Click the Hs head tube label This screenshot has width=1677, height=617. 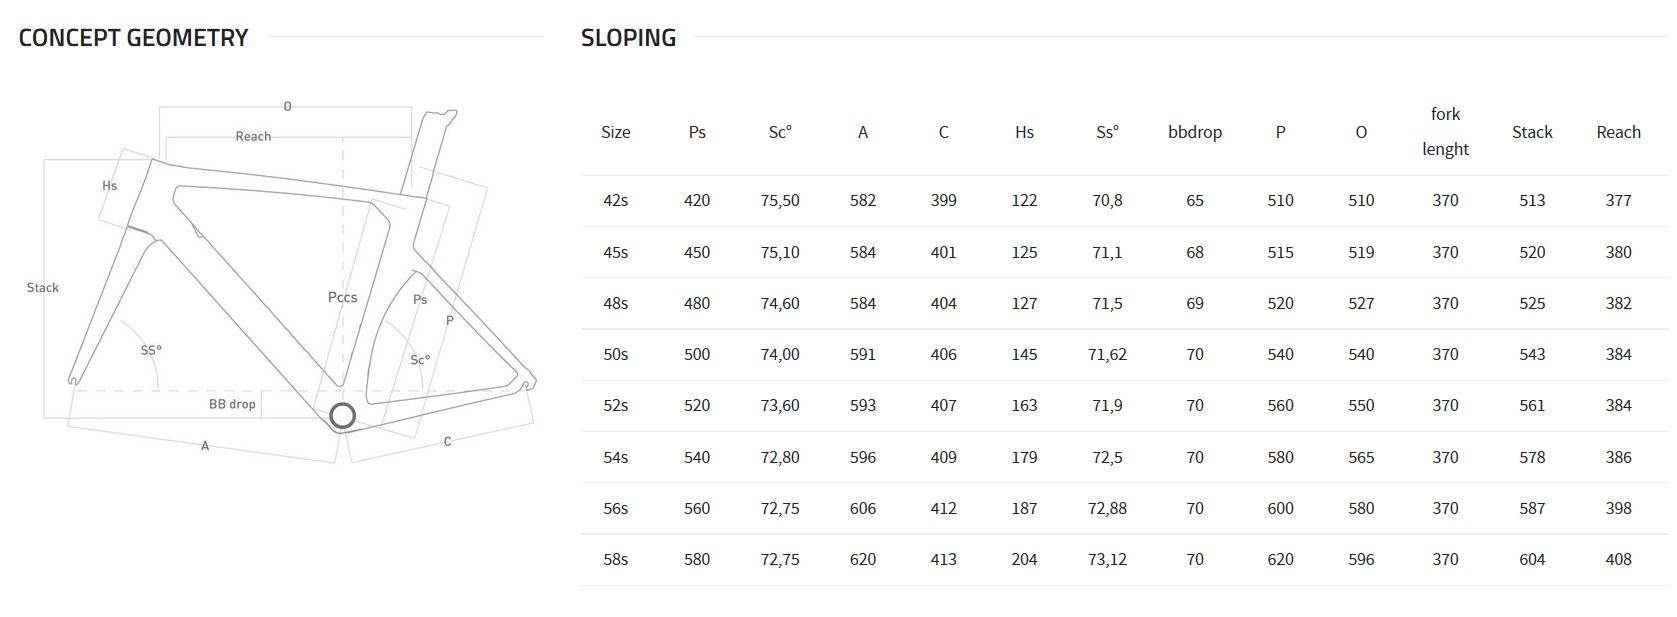(x=110, y=186)
